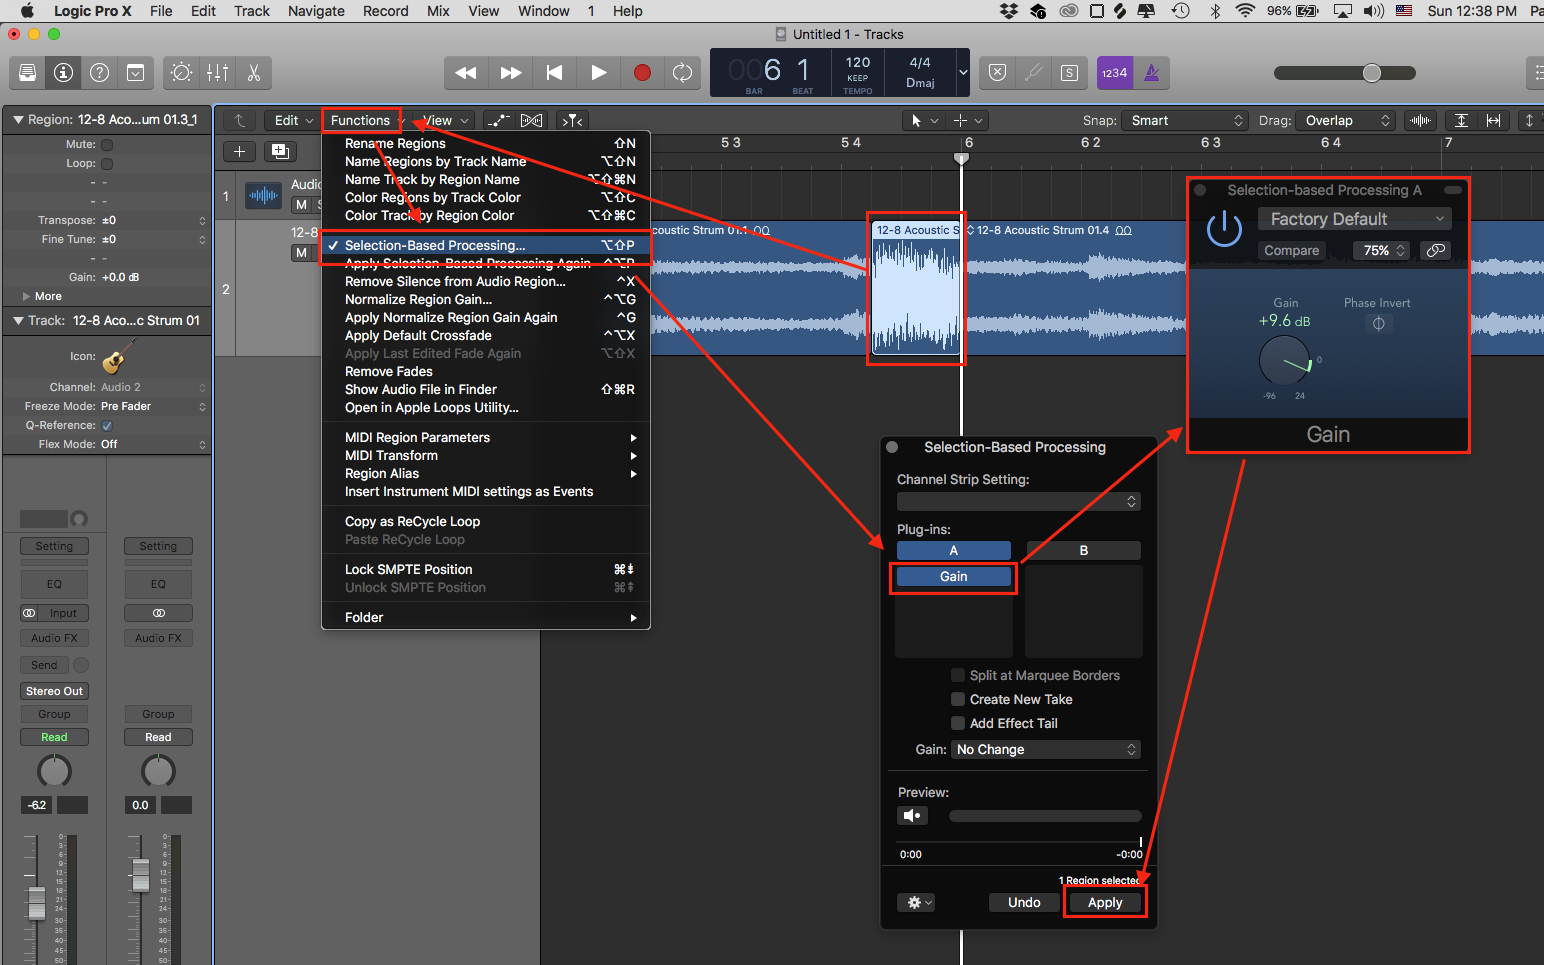Click the Apply button
This screenshot has height=965, width=1544.
(x=1105, y=902)
